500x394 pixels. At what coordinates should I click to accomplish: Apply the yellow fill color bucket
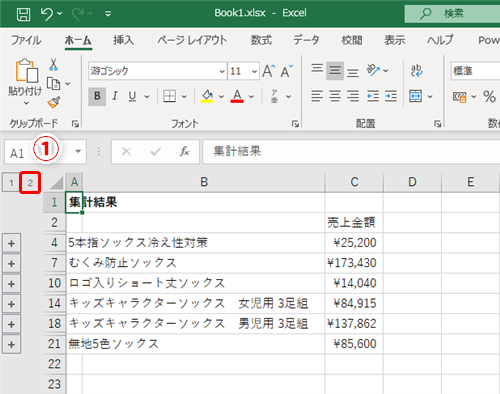pos(207,96)
